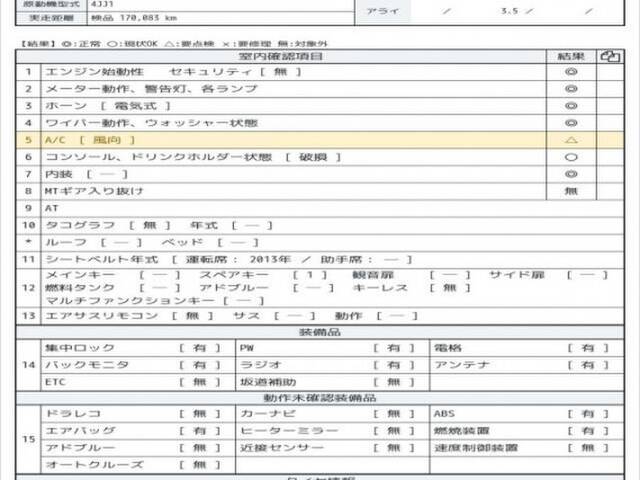
Task: Click the マルチファンクションキー entry
Action: click(155, 301)
